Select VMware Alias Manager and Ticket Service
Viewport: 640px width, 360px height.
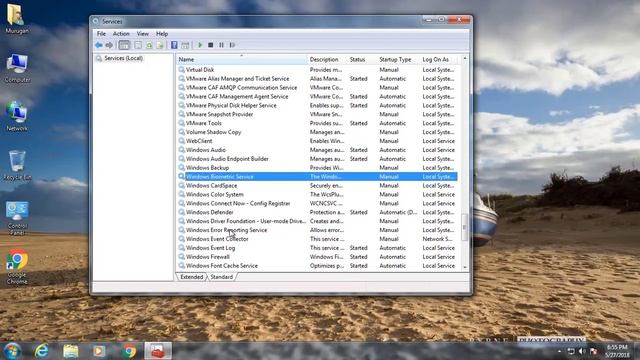point(317,79)
